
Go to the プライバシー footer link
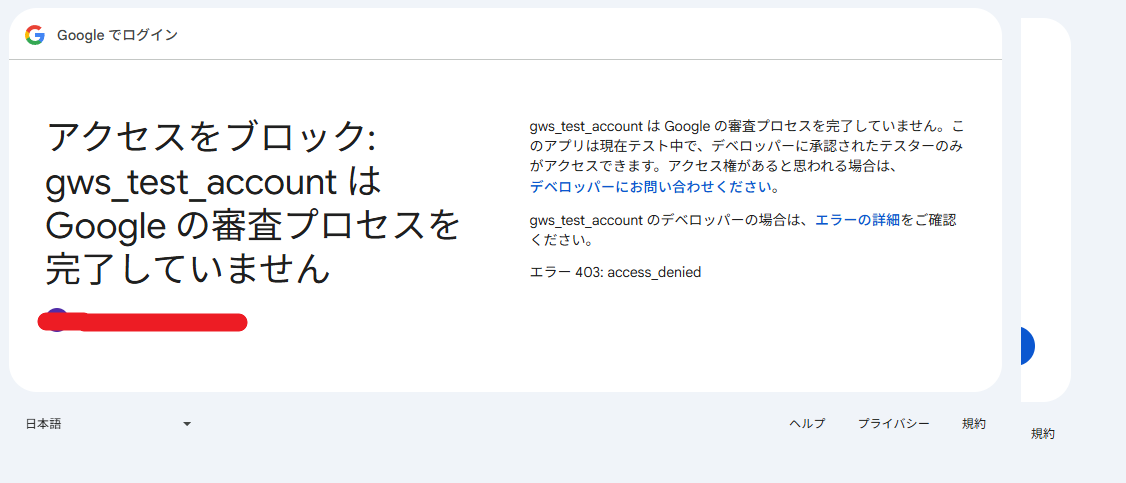click(893, 424)
